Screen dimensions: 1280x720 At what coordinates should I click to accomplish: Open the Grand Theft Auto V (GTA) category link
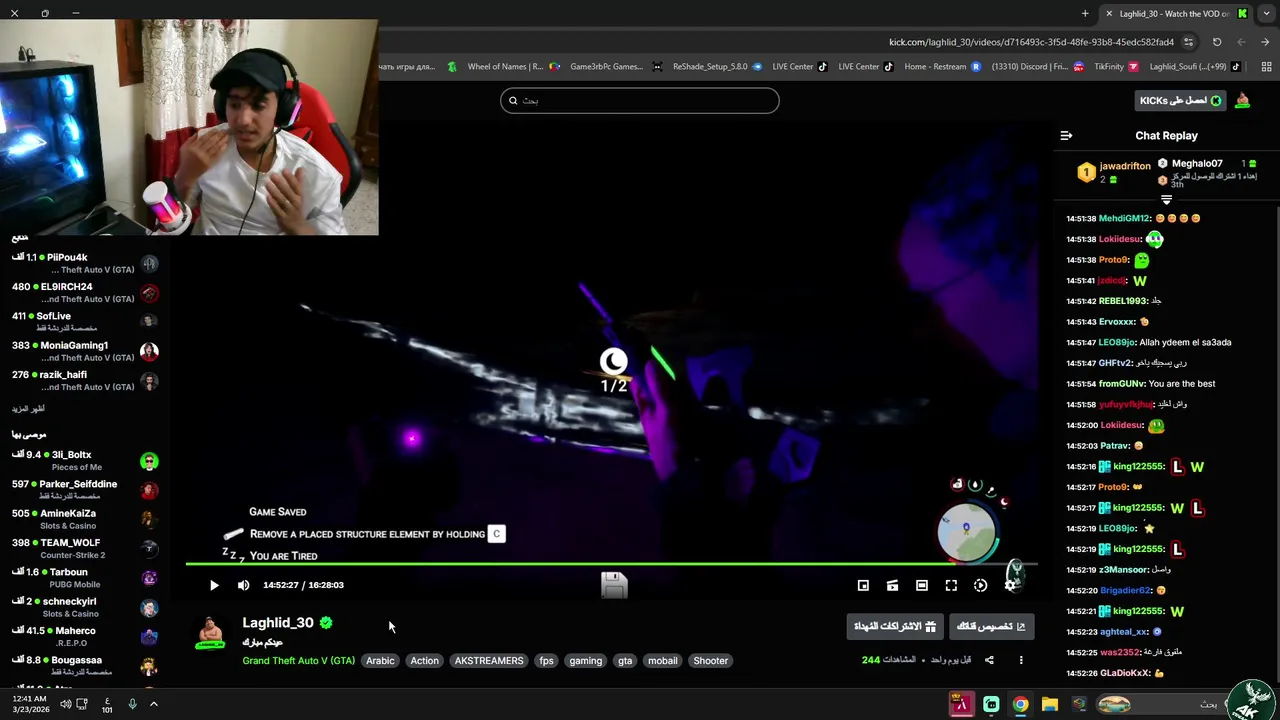298,661
